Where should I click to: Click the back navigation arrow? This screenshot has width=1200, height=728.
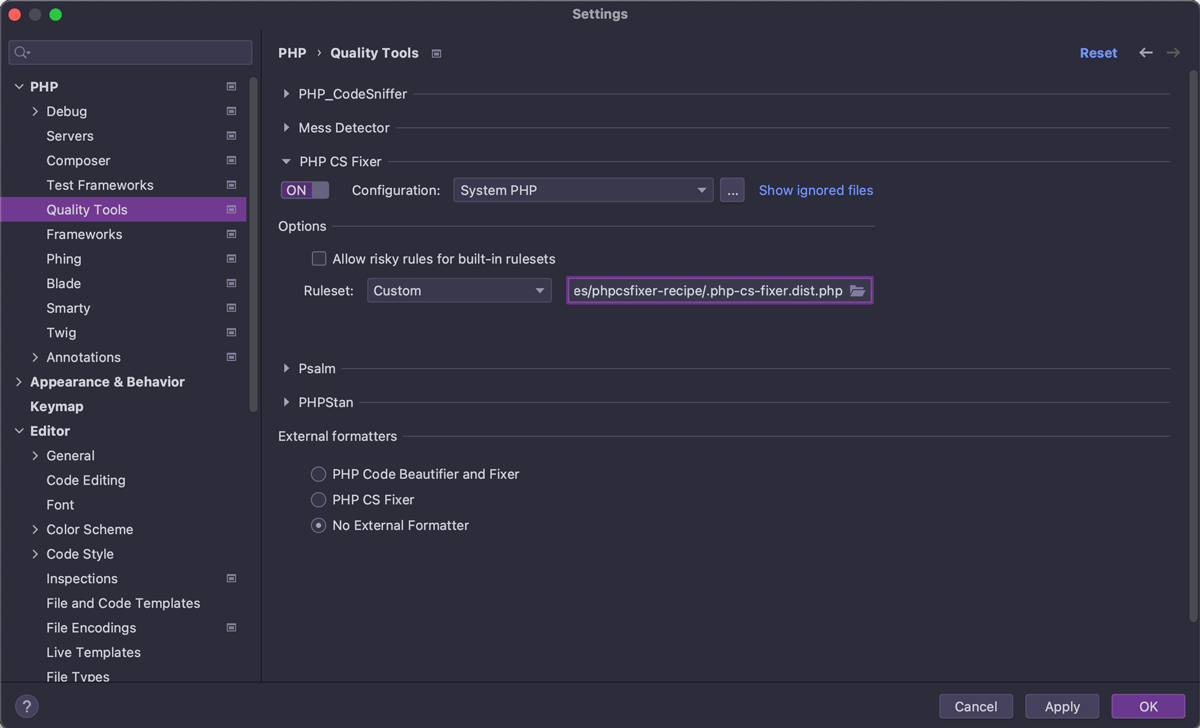pos(1146,52)
